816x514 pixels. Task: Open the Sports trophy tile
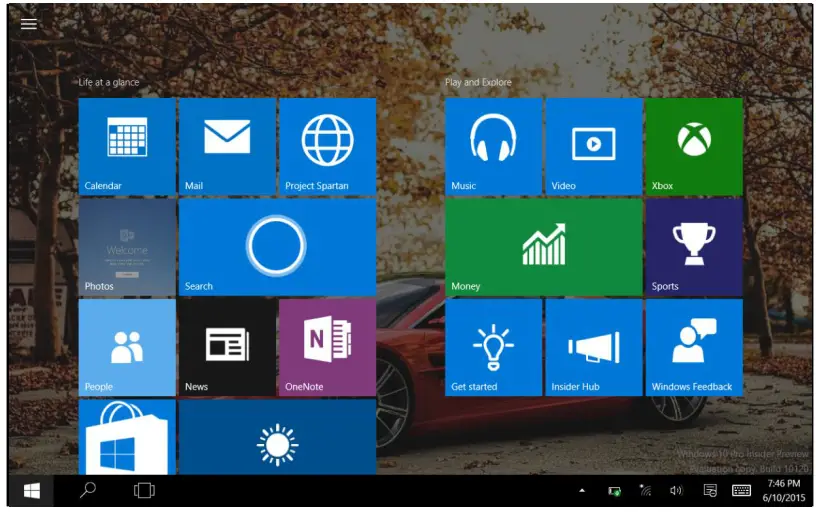[694, 247]
